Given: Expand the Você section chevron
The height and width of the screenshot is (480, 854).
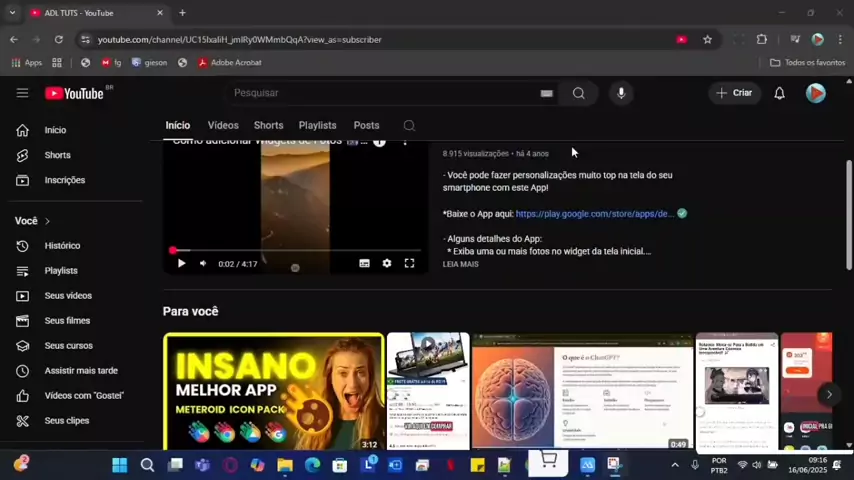Looking at the screenshot, I should [47, 221].
